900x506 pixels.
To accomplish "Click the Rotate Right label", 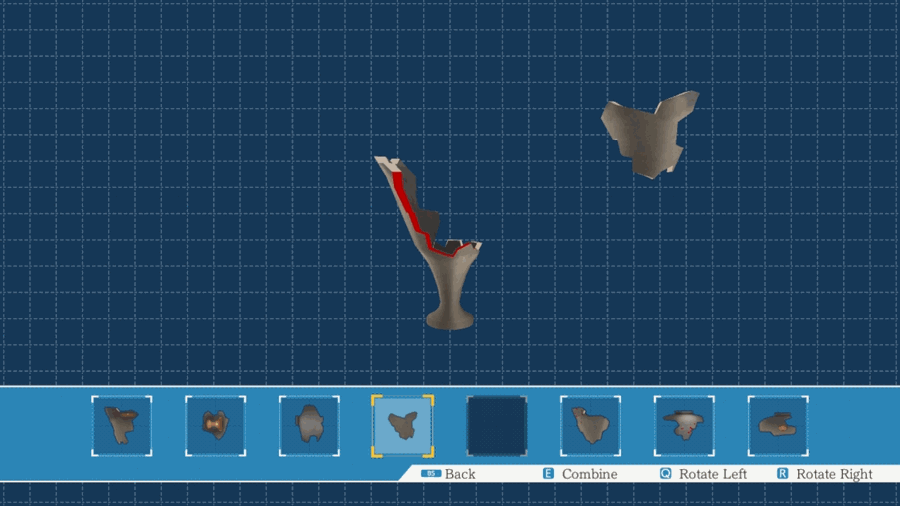I will click(x=834, y=474).
